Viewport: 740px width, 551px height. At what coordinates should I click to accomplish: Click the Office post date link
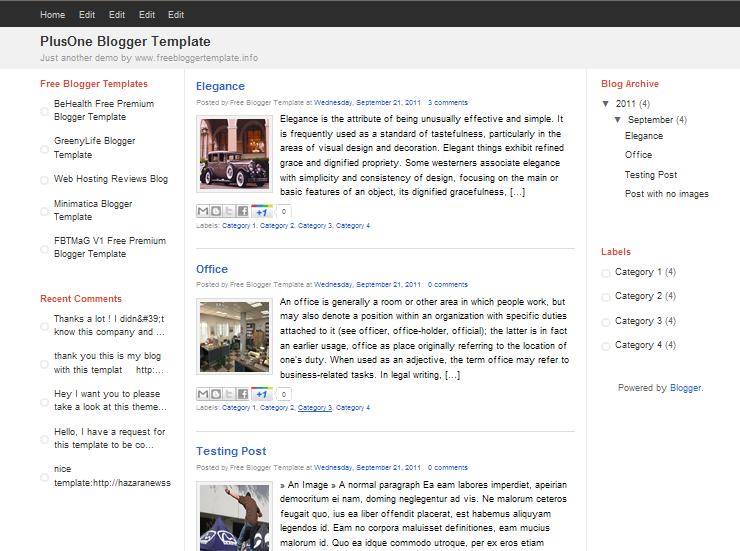point(367,284)
